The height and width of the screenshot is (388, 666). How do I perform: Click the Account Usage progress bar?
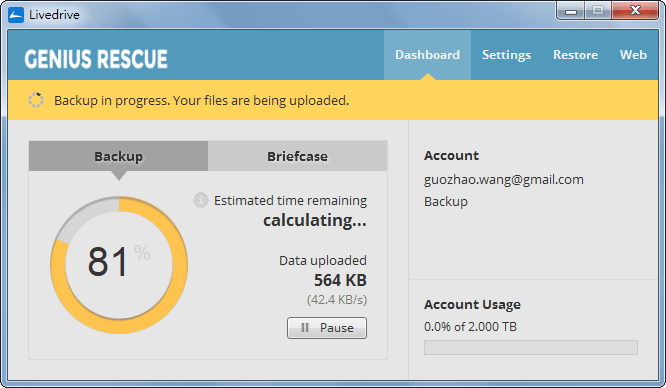531,347
